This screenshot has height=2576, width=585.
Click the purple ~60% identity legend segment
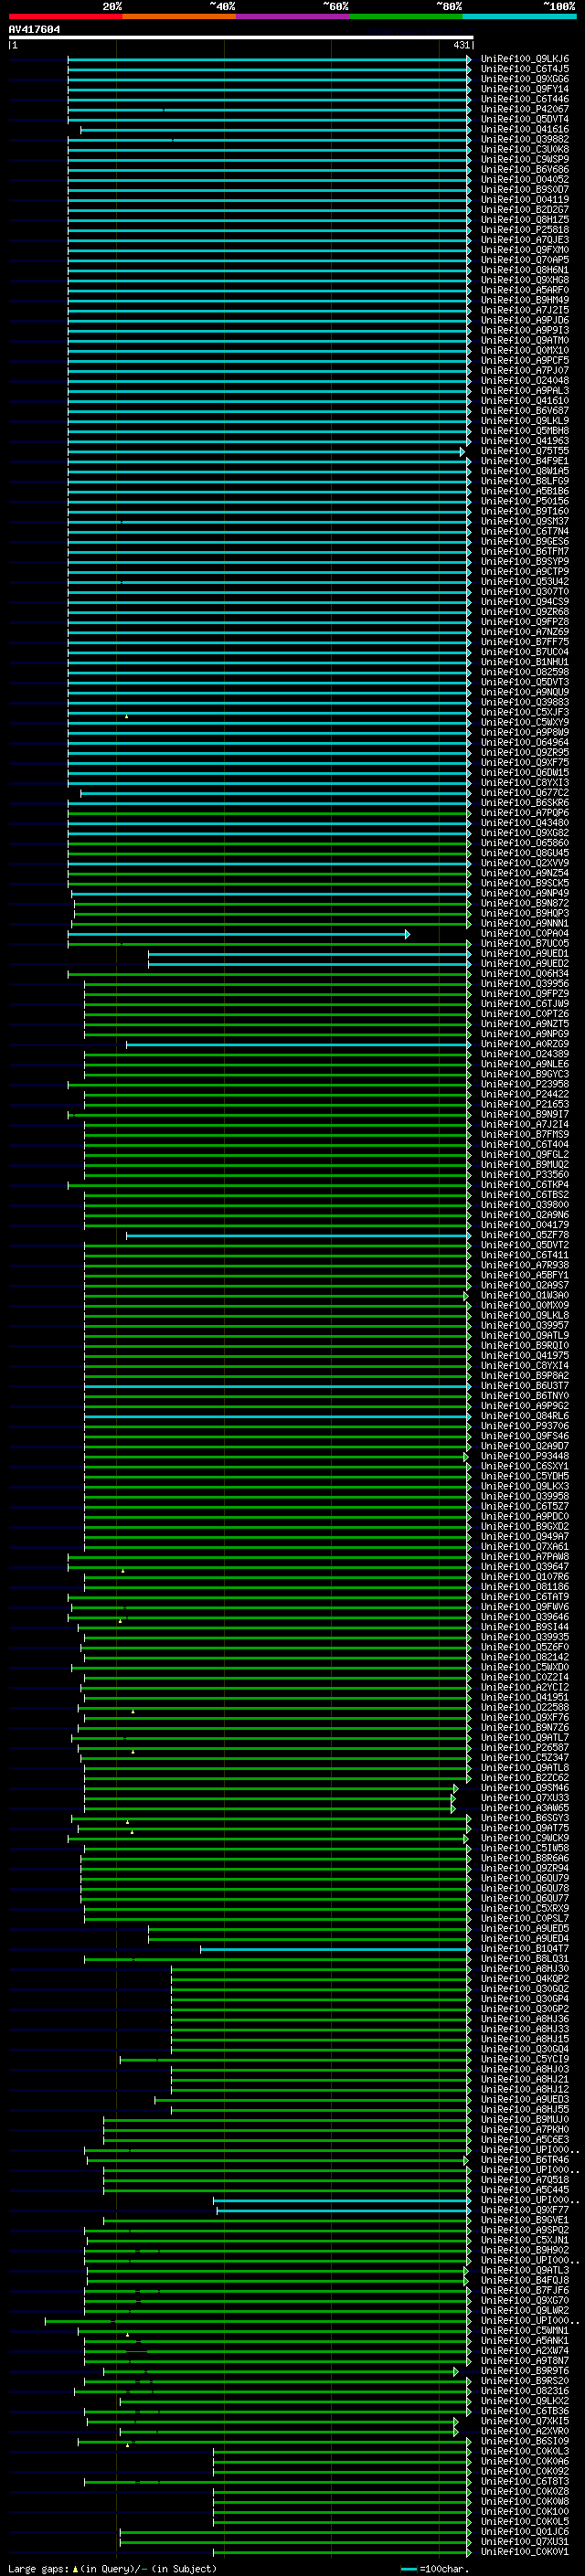(x=292, y=17)
